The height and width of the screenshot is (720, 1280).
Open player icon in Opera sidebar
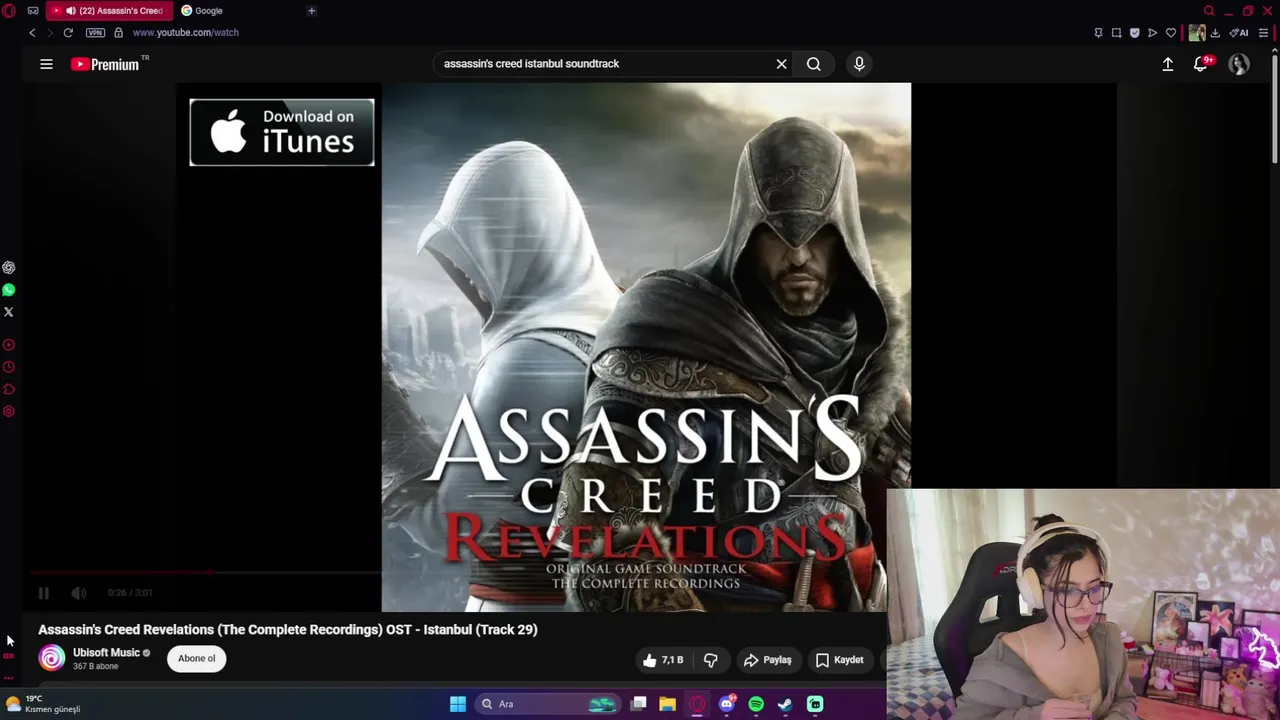9,345
